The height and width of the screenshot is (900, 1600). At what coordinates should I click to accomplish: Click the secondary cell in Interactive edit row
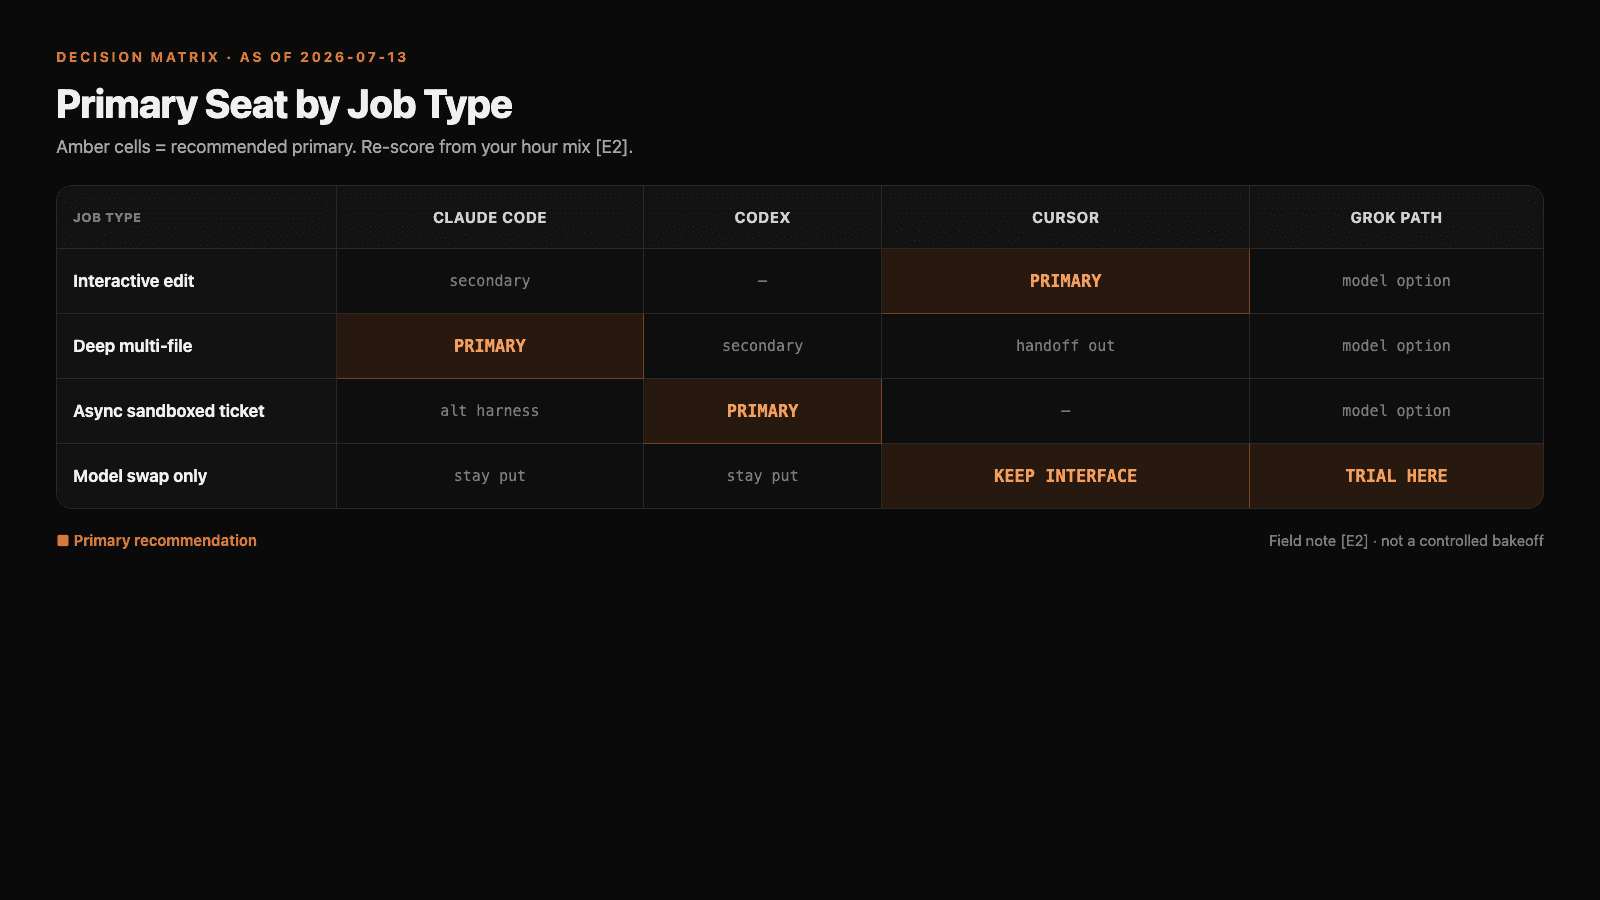click(490, 281)
